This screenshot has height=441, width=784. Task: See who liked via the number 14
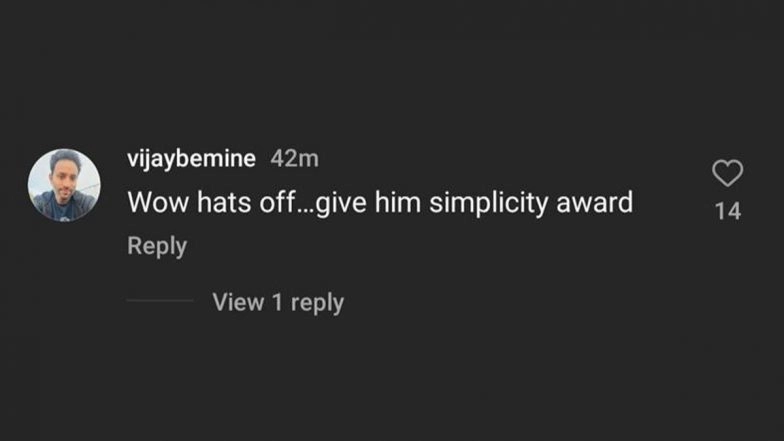(x=728, y=211)
